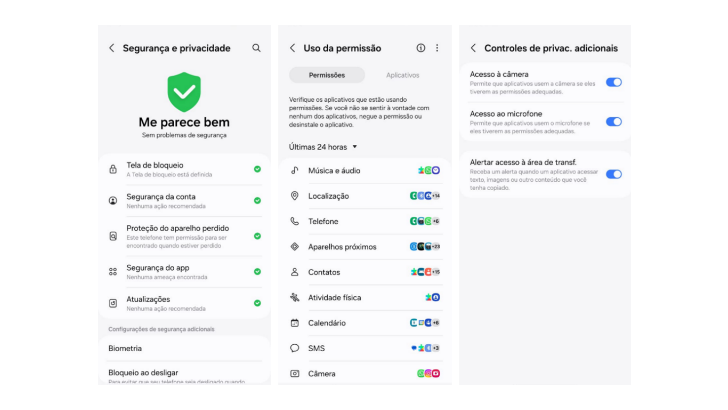The width and height of the screenshot is (728, 410).
Task: Open three-dot menu in Uso da permissão
Action: [x=437, y=48]
